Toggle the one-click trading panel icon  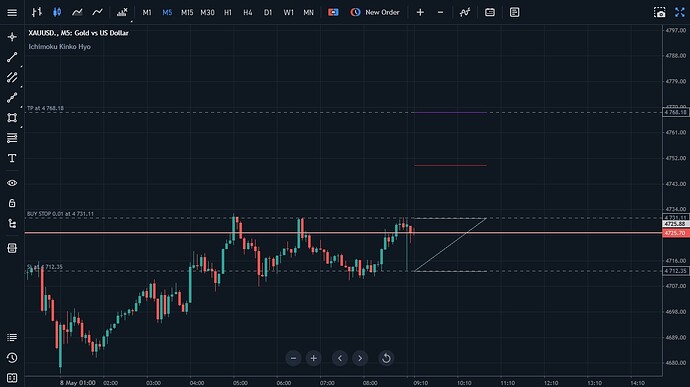(333, 12)
